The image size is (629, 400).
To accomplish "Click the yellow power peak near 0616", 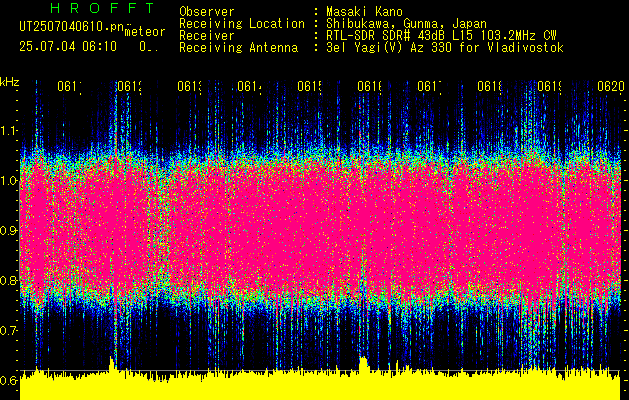I will click(x=363, y=364).
